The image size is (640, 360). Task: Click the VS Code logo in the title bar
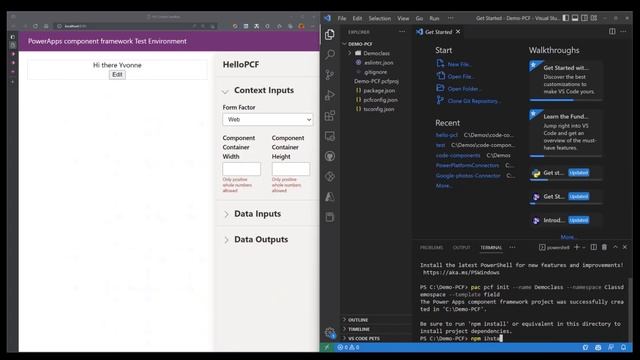[x=327, y=18]
